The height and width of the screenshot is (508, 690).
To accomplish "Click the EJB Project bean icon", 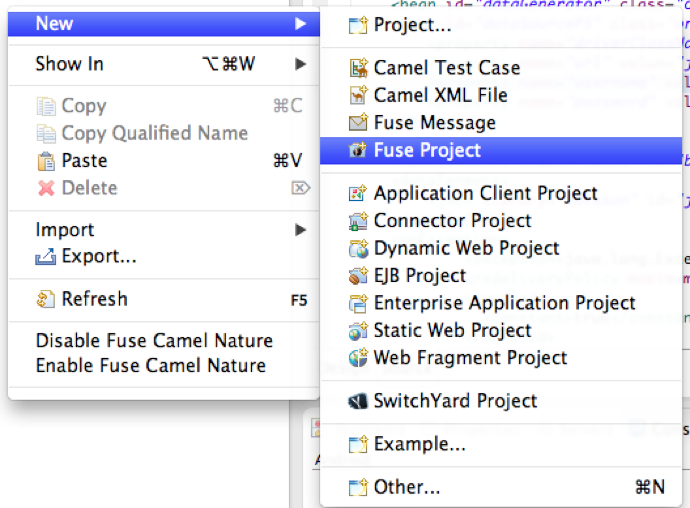I will 358,276.
